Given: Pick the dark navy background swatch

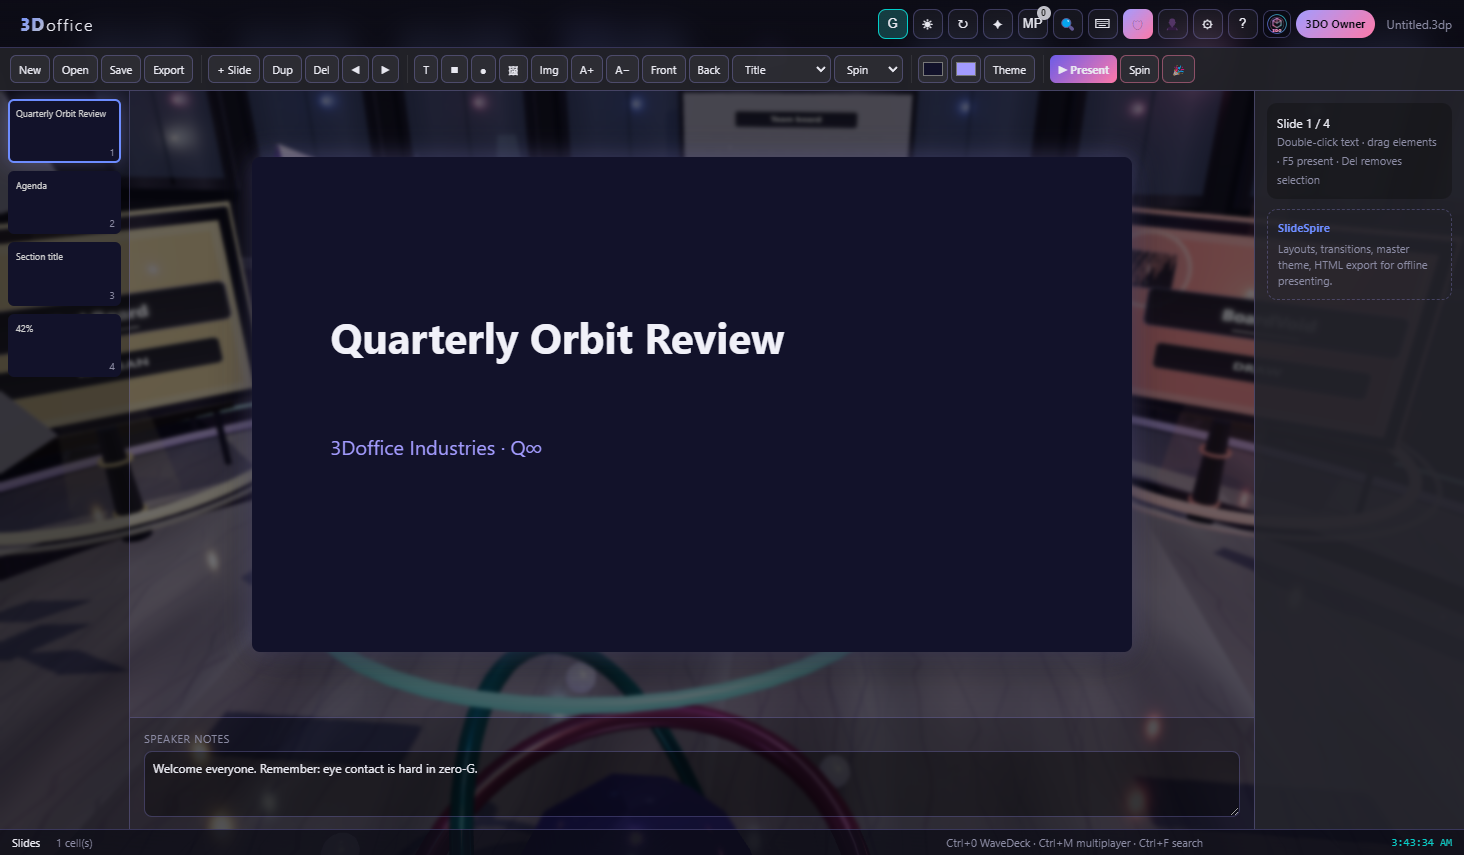Looking at the screenshot, I should click(933, 70).
